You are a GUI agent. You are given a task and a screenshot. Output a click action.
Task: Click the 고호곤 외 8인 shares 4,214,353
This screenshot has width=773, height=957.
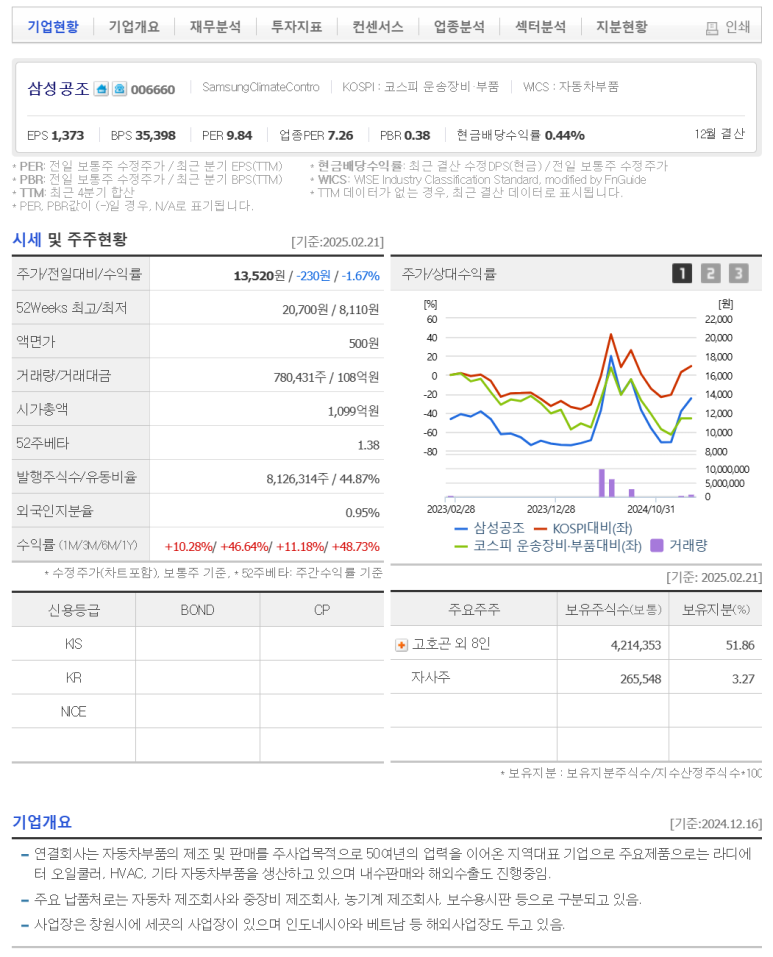click(x=636, y=645)
